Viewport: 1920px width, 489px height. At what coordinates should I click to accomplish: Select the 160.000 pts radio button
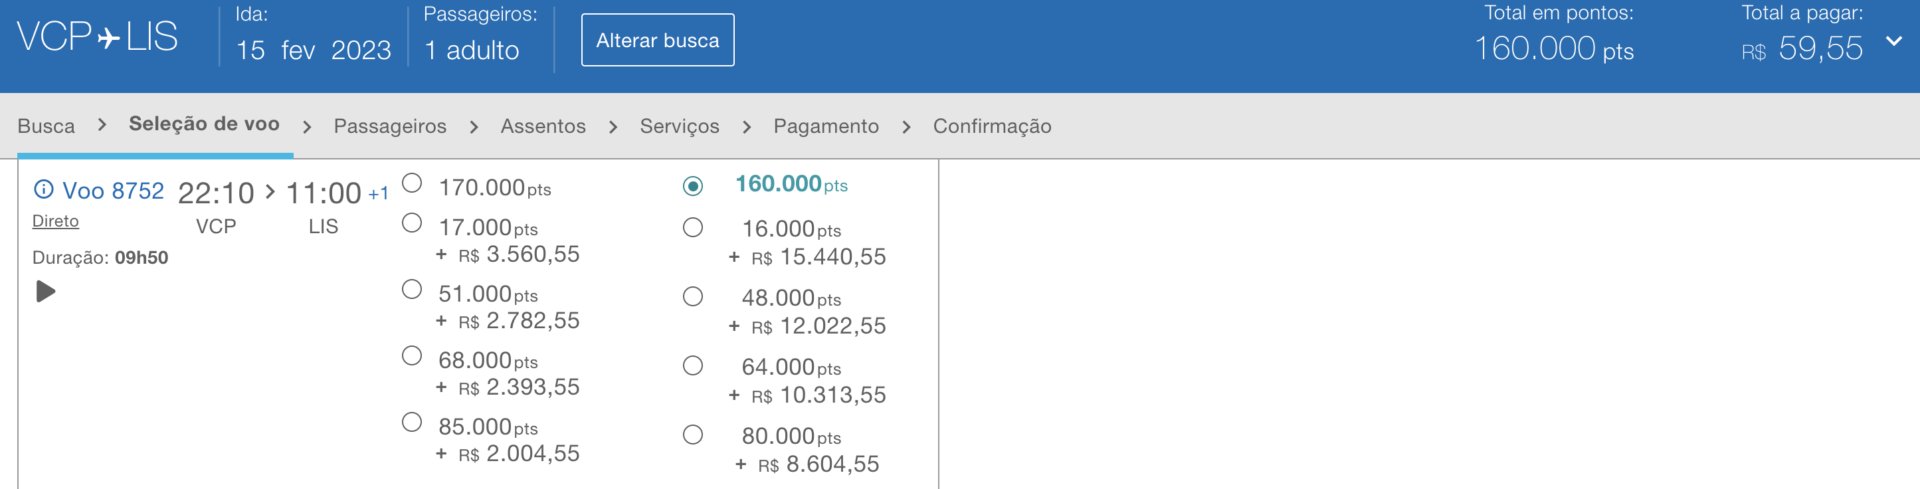(x=693, y=186)
